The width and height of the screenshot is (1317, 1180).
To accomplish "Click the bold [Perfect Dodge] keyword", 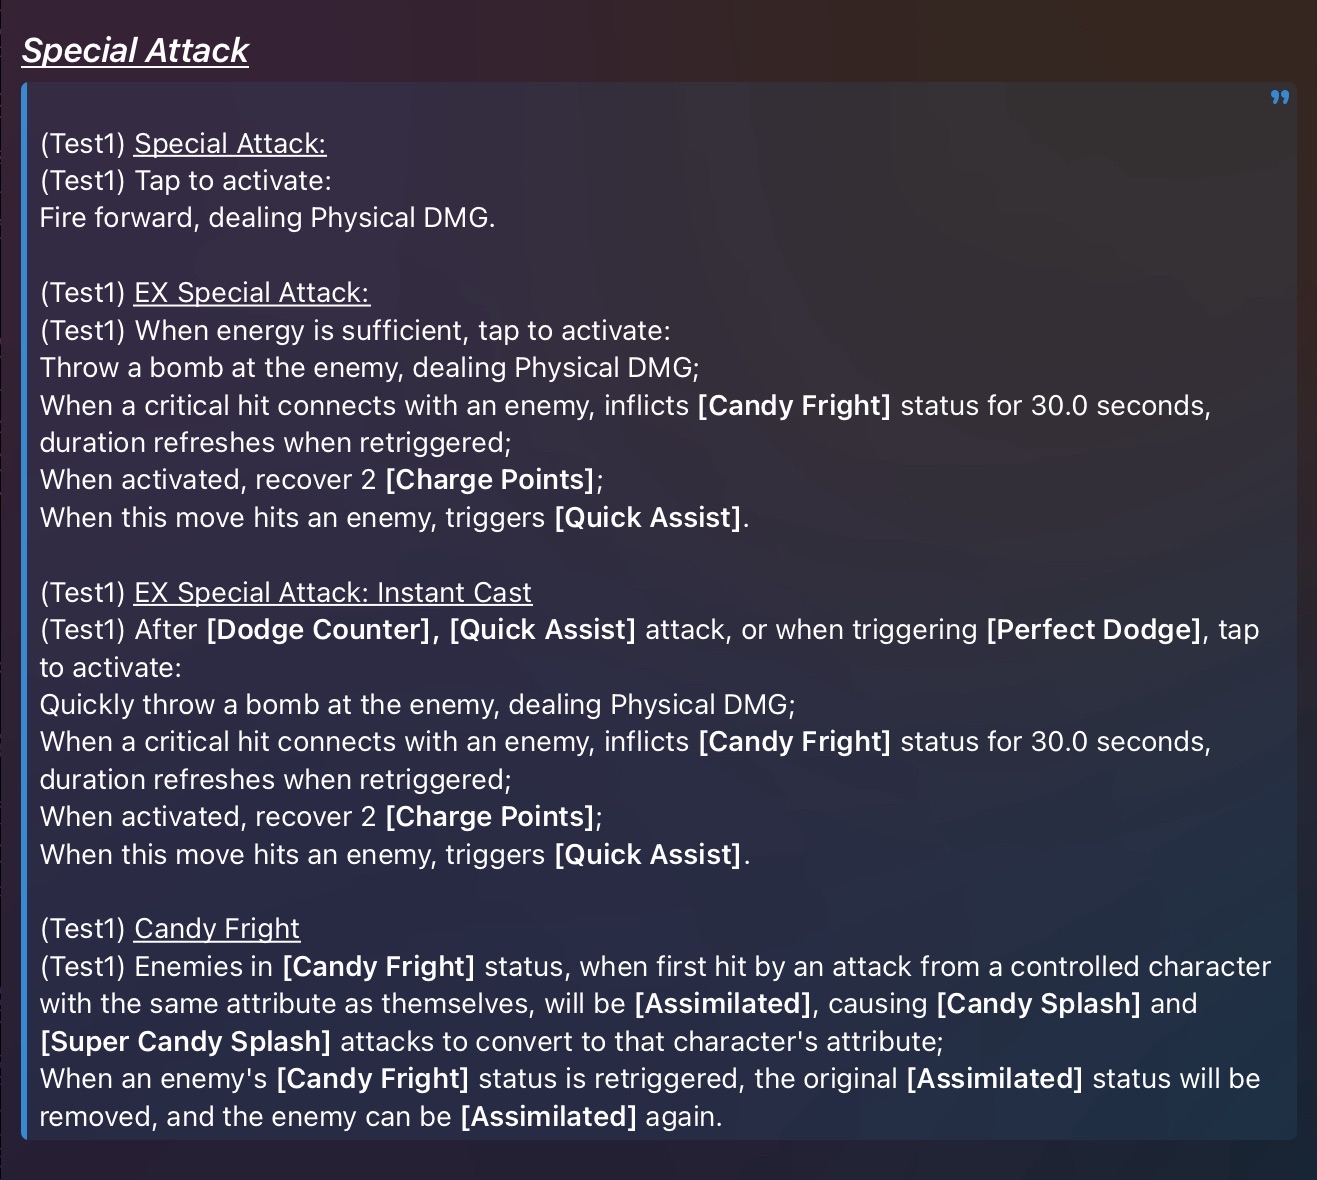I will (x=1094, y=630).
